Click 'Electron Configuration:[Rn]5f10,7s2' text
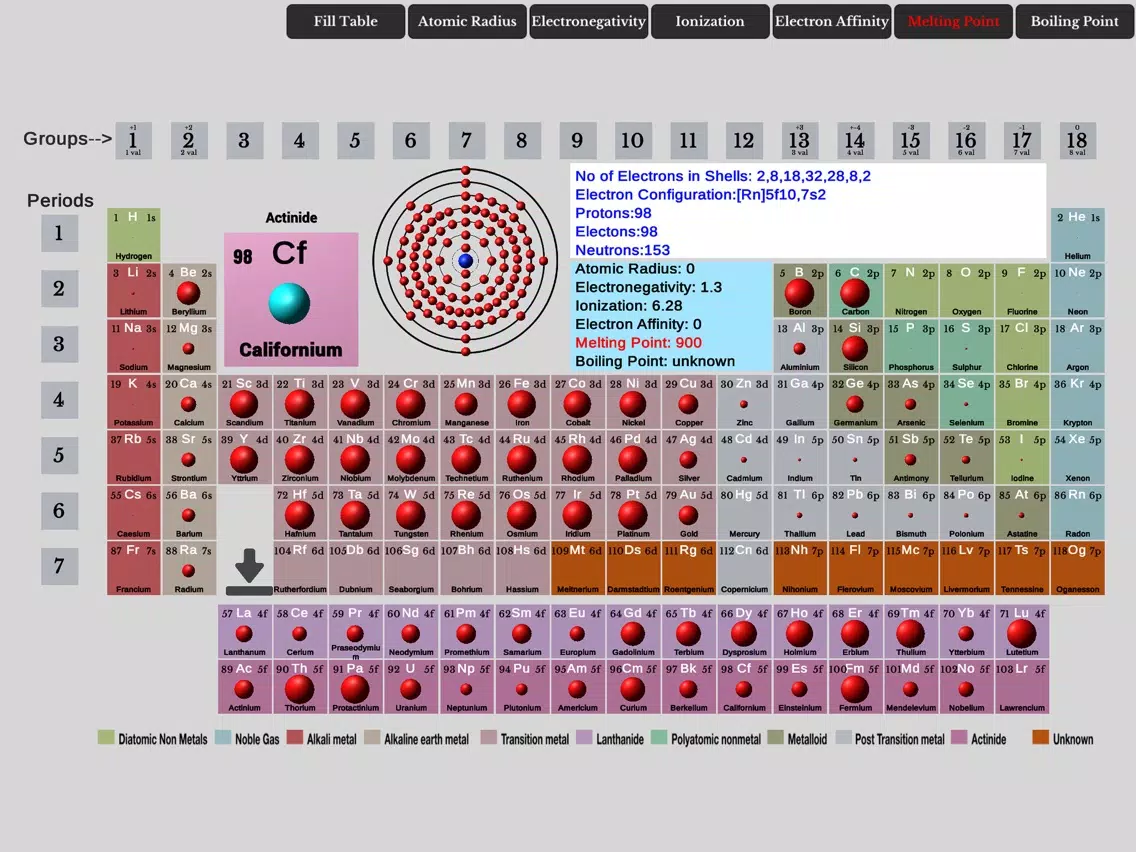1136x852 pixels. click(x=701, y=194)
